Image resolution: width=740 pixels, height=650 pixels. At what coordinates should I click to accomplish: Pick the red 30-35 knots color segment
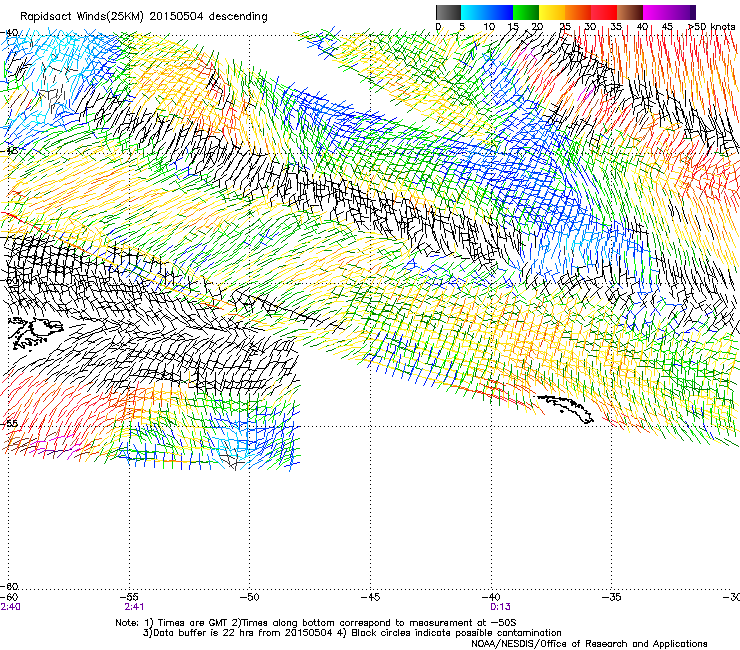click(x=604, y=12)
